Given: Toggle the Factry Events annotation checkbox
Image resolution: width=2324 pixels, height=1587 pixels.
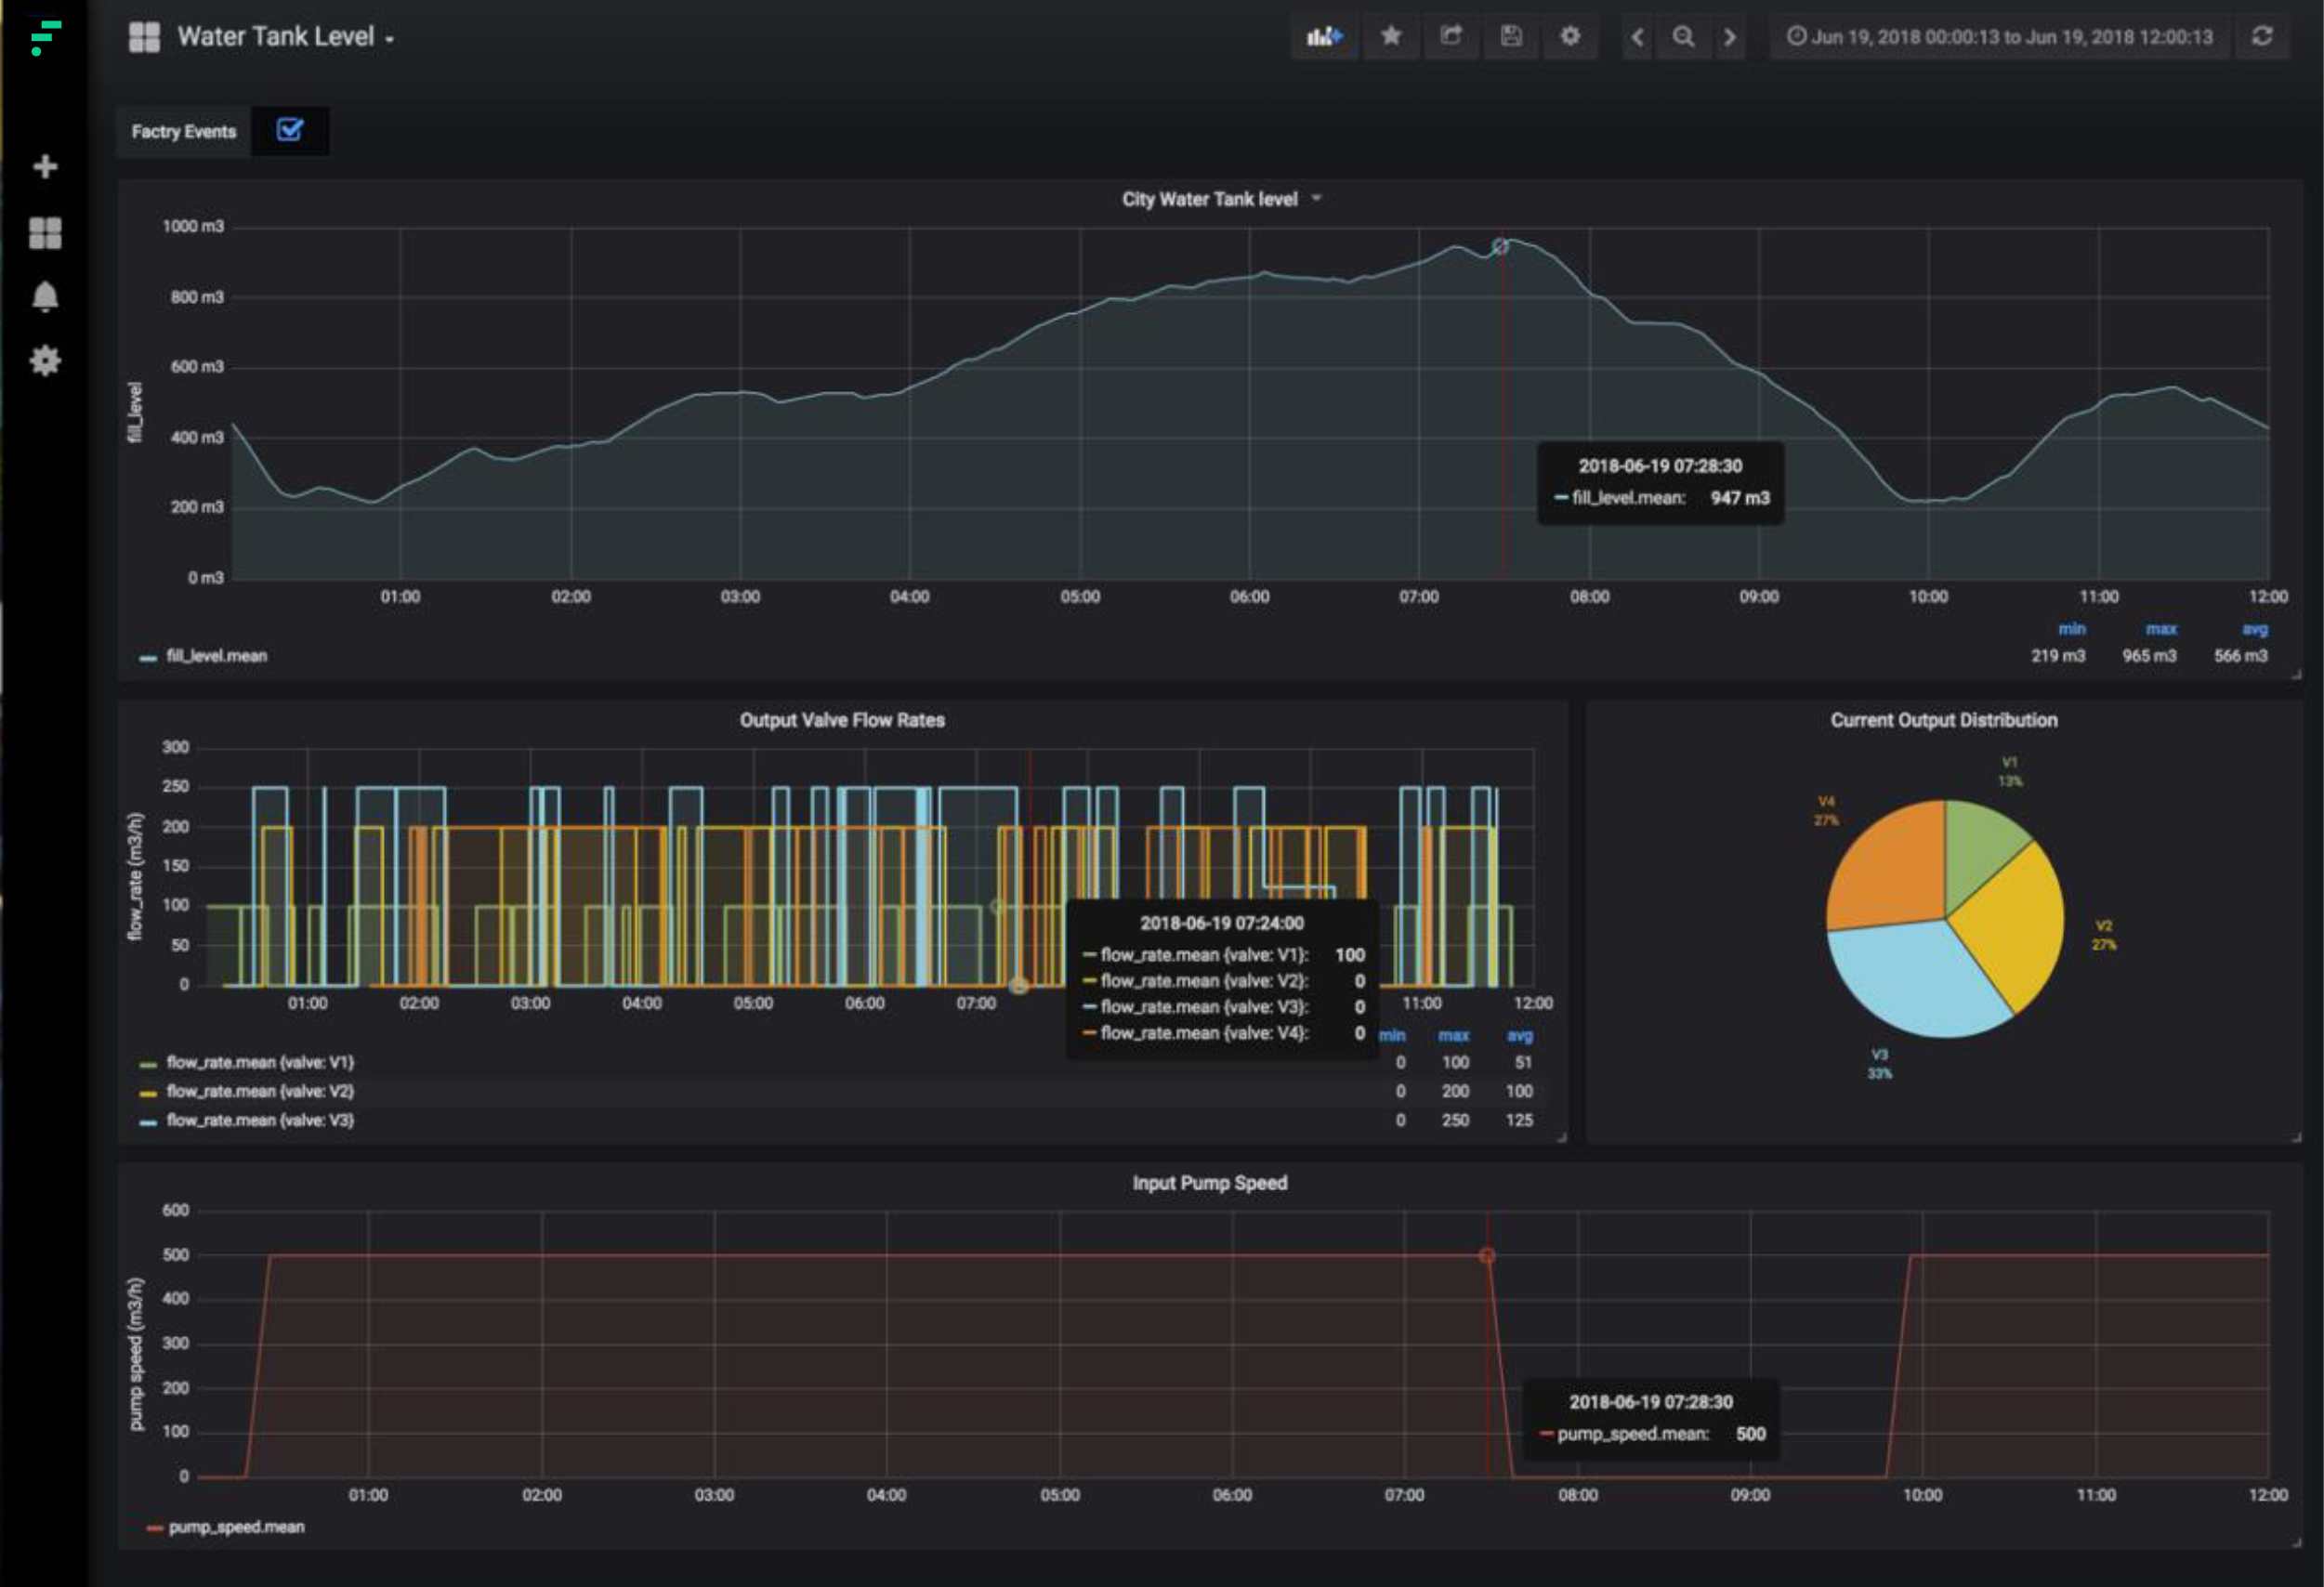Looking at the screenshot, I should [290, 130].
